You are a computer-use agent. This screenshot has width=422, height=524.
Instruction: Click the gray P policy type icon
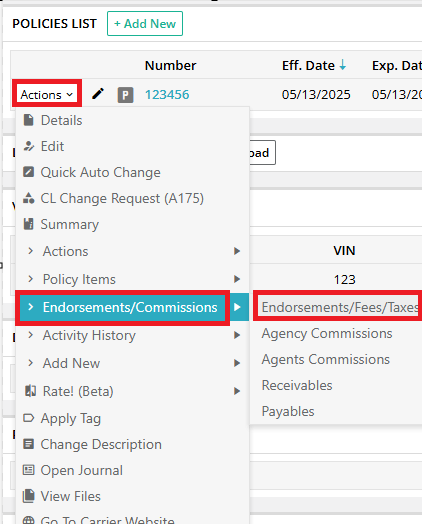(x=125, y=95)
